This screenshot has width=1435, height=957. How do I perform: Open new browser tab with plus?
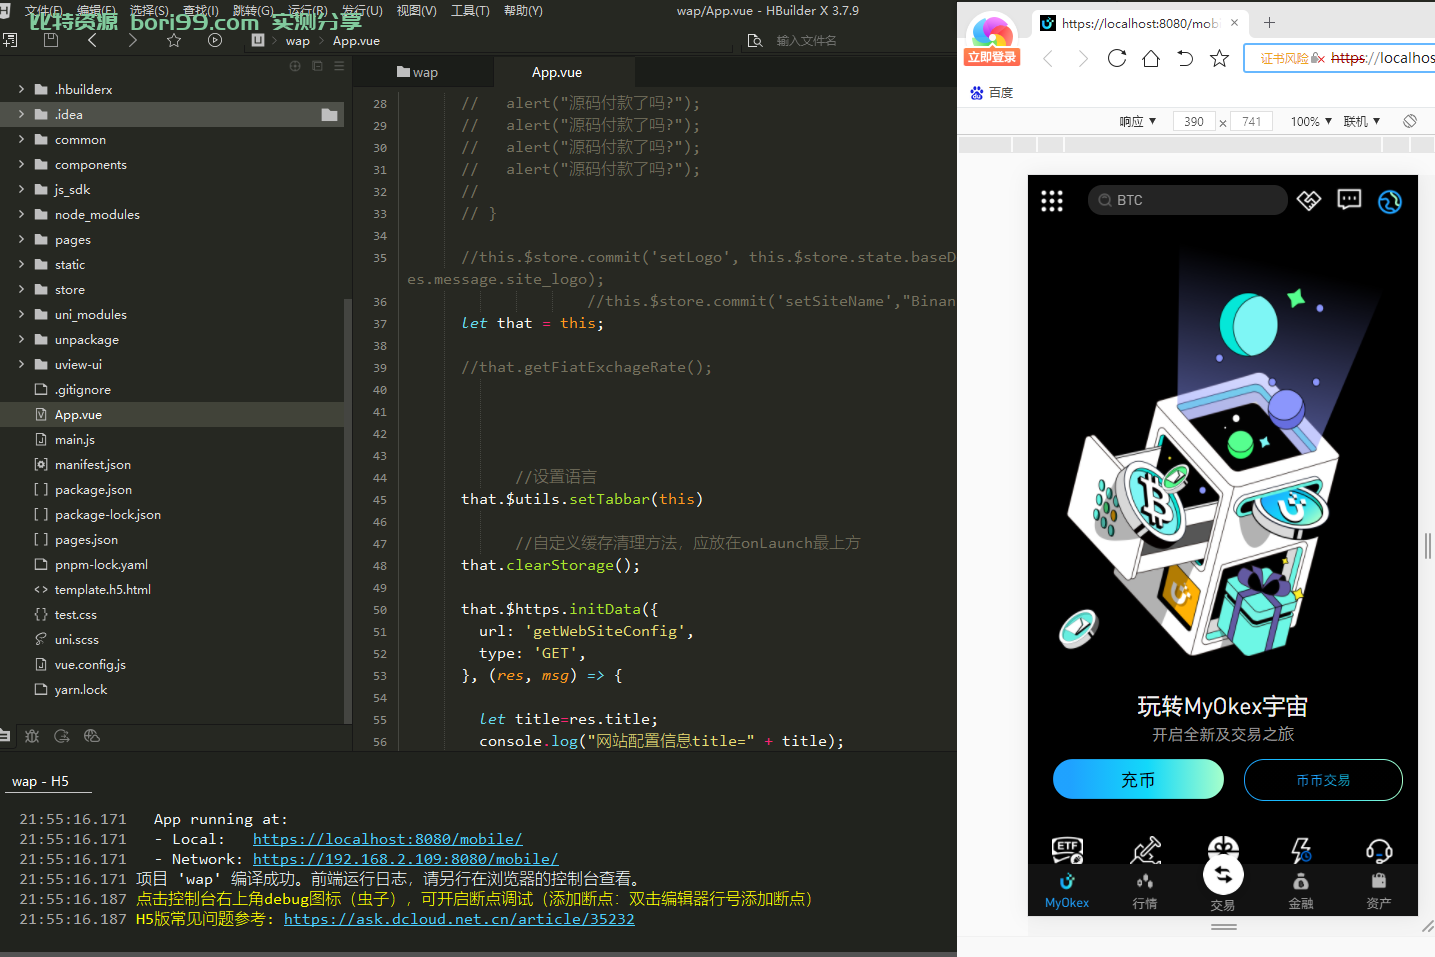pos(1269,22)
